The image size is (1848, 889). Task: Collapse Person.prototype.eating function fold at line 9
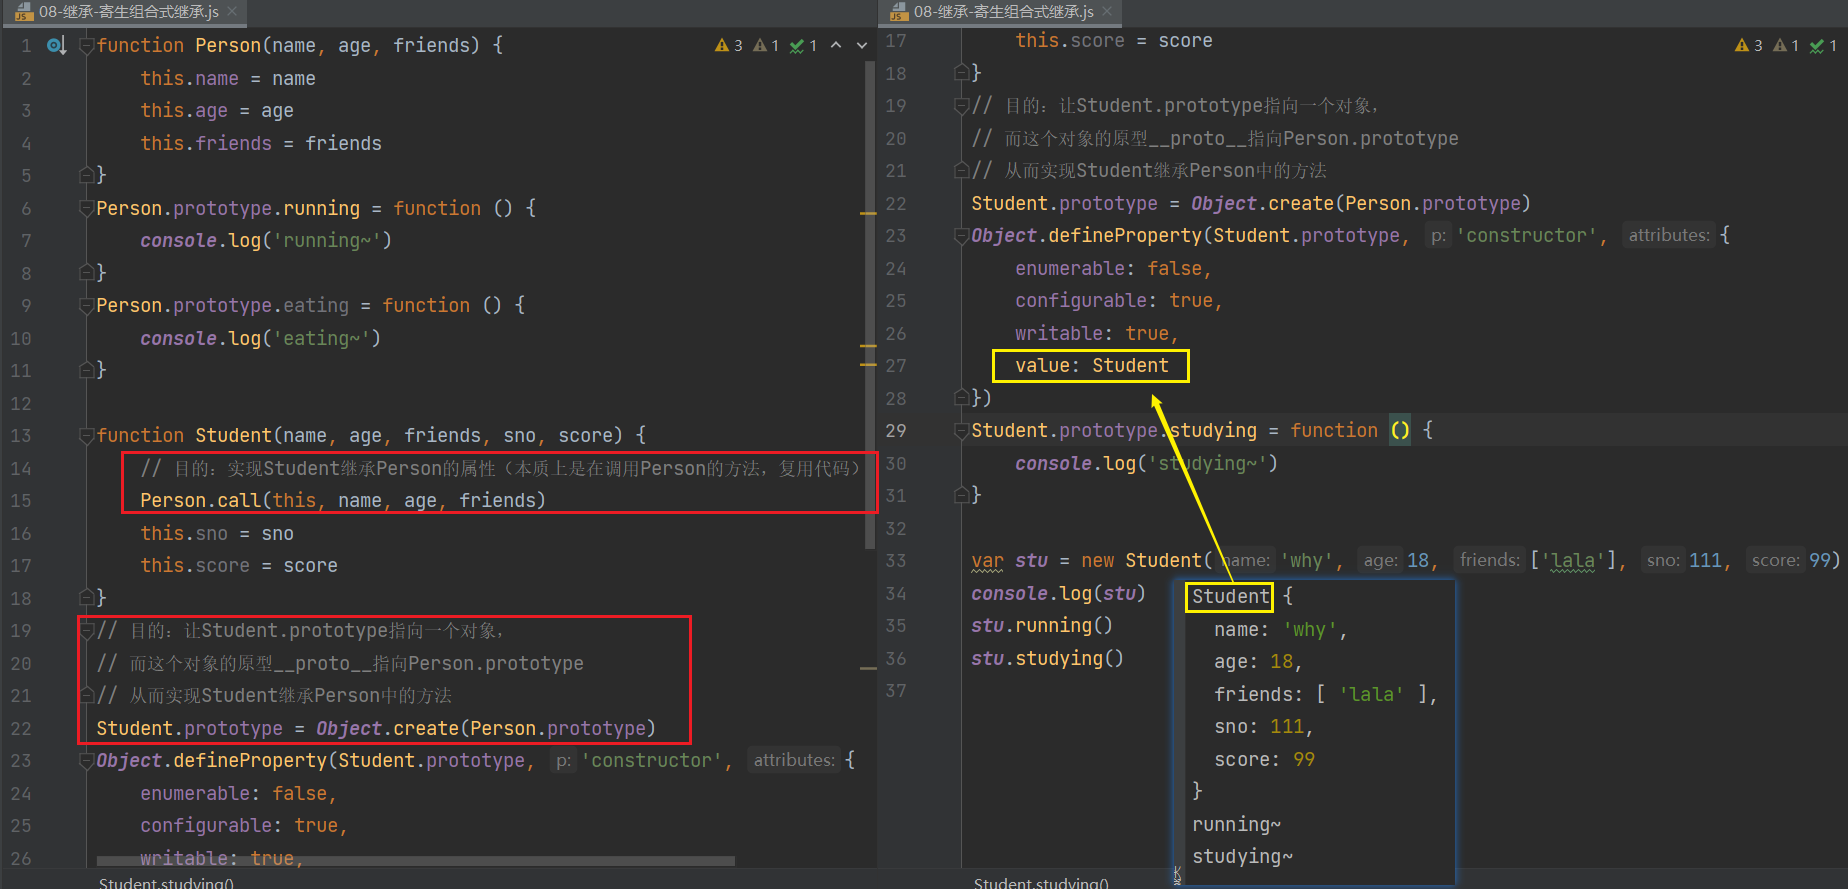click(x=87, y=305)
